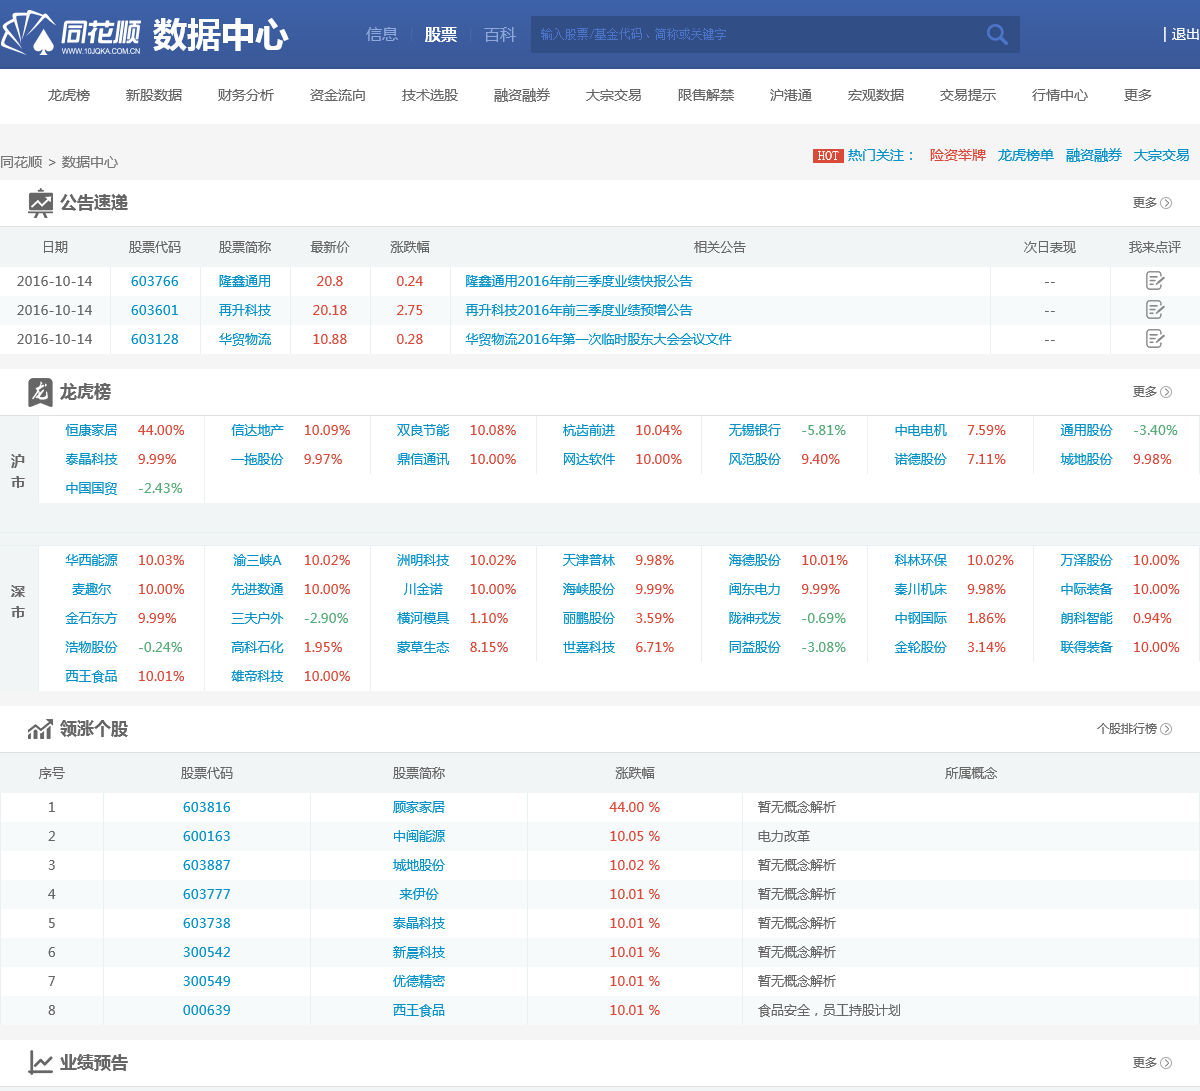Screen dimensions: 1200x1091
Task: Click the stock search input field
Action: coord(755,35)
